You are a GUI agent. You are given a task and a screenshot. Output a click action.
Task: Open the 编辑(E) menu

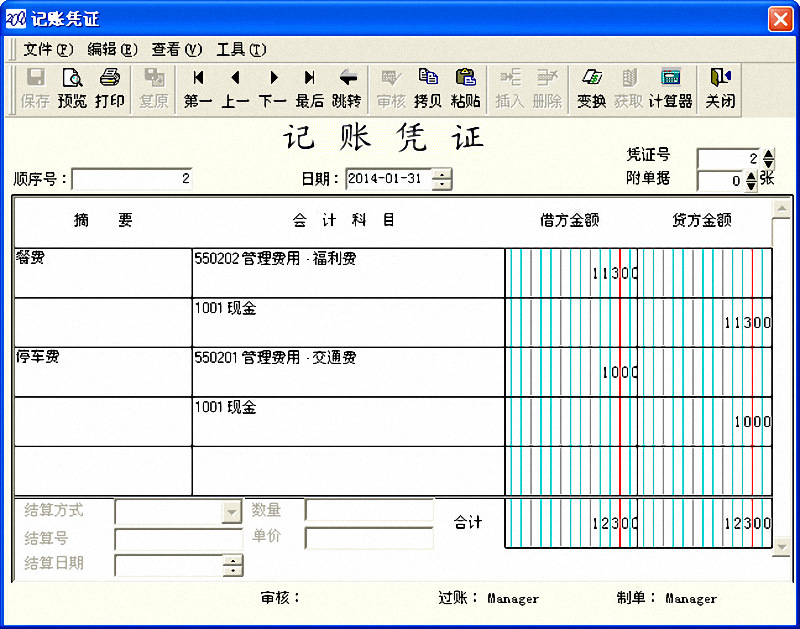[112, 49]
